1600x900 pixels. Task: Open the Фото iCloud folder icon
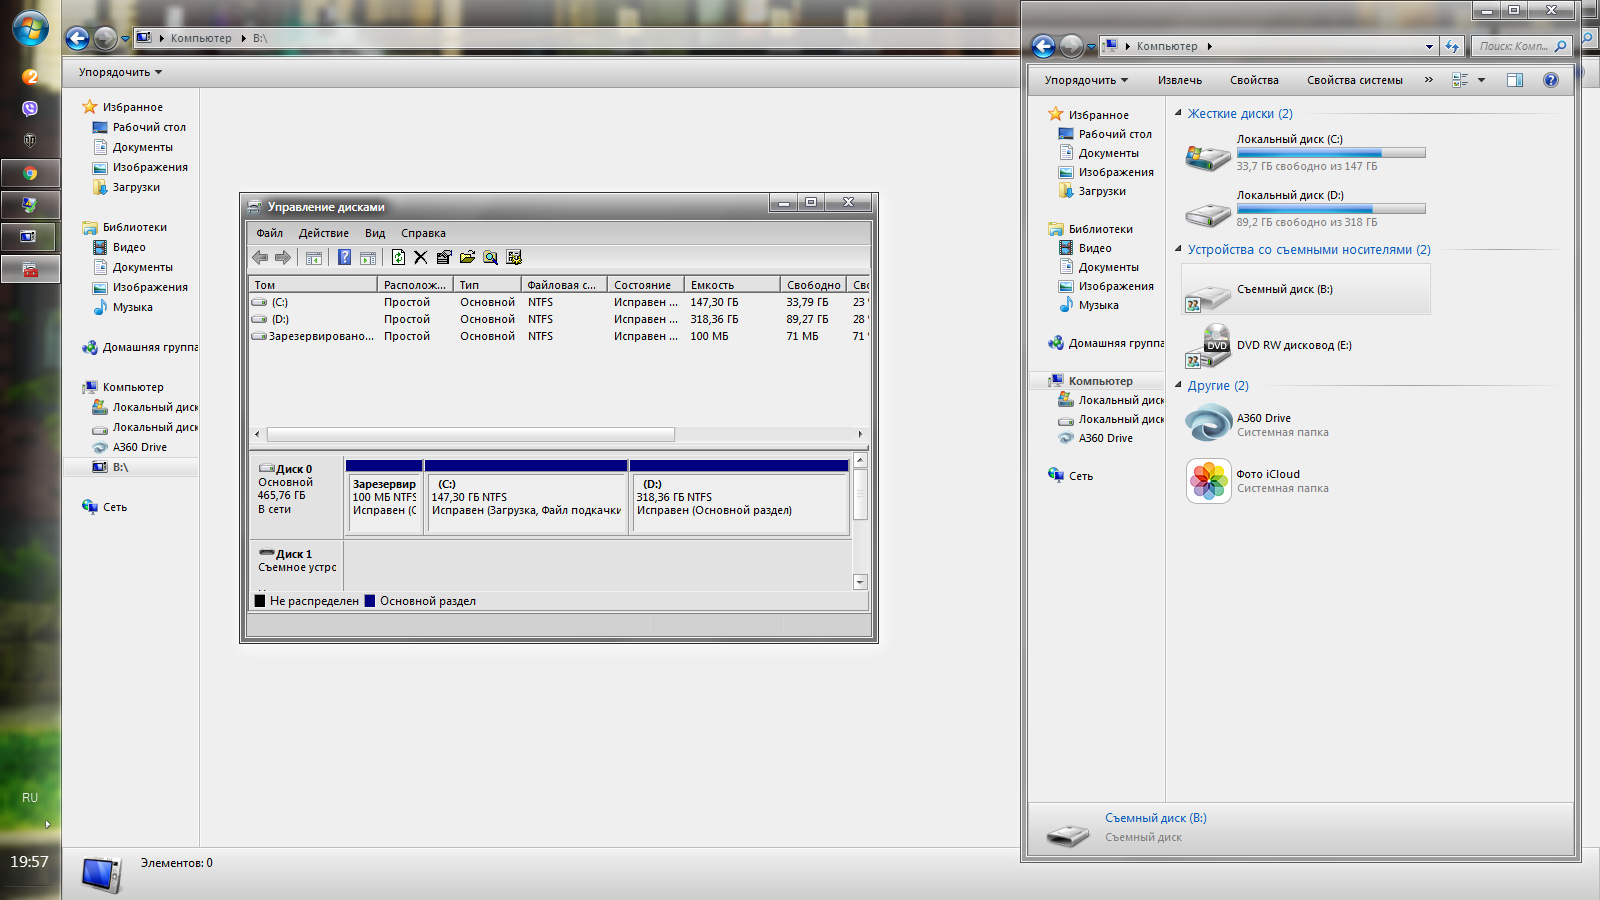[x=1208, y=481]
